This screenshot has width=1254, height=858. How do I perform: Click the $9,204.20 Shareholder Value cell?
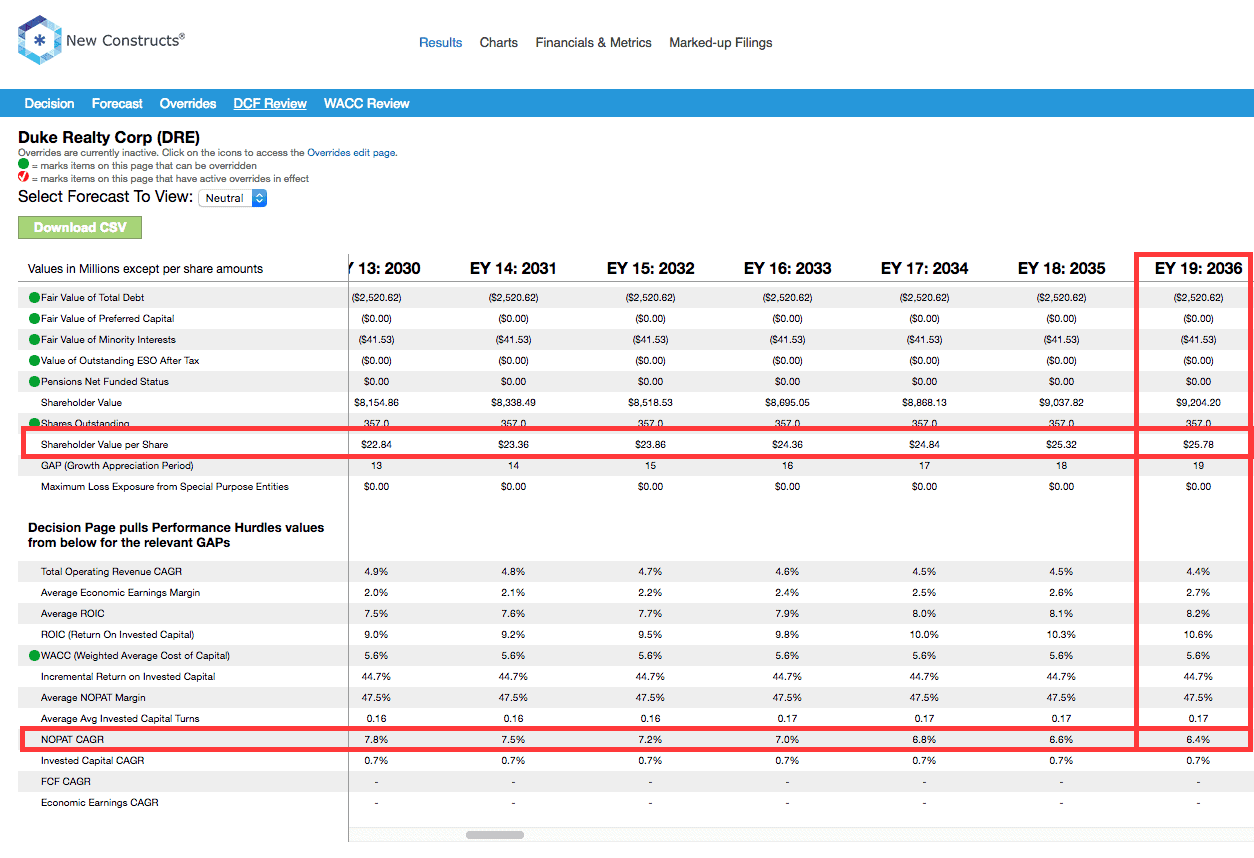pyautogui.click(x=1198, y=402)
